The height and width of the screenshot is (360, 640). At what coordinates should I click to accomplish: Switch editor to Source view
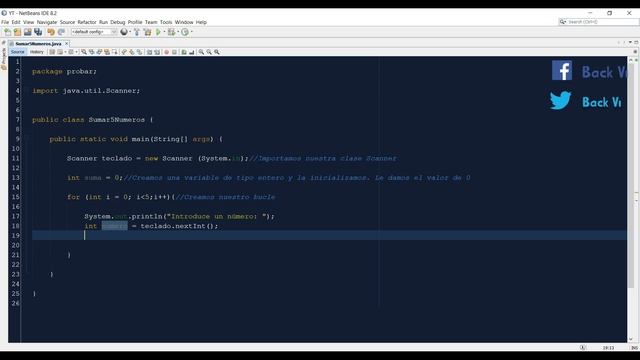[x=18, y=52]
